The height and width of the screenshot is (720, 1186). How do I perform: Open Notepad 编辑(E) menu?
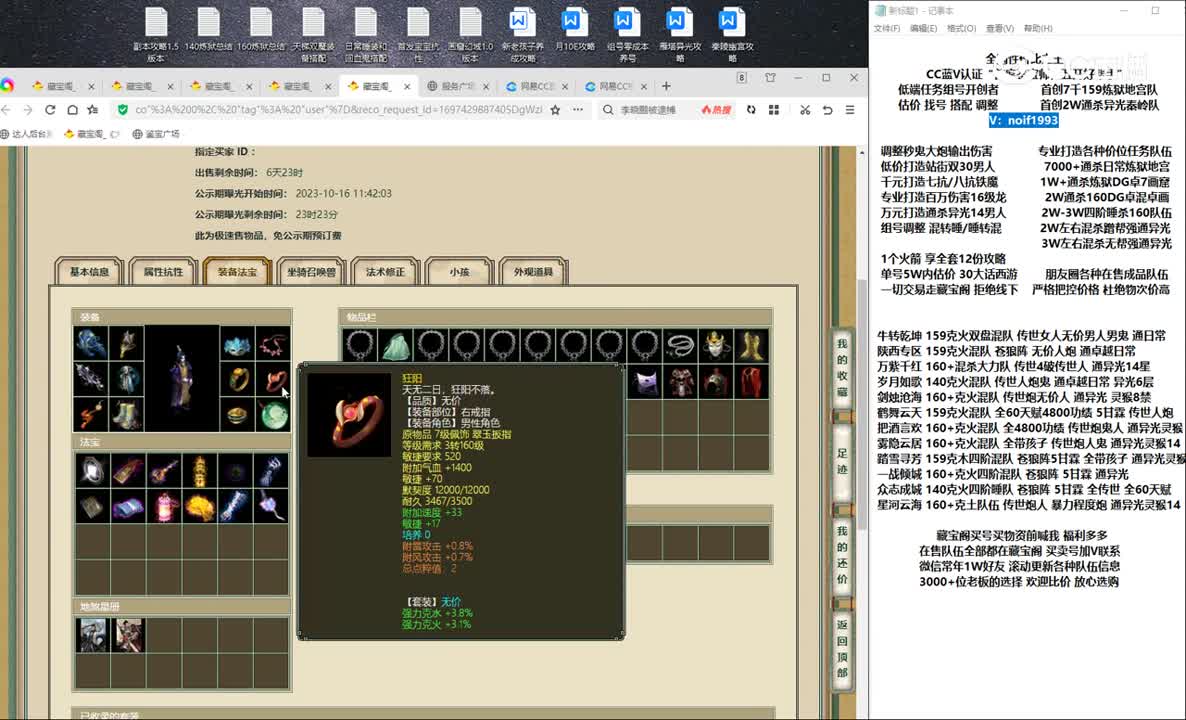click(x=923, y=28)
